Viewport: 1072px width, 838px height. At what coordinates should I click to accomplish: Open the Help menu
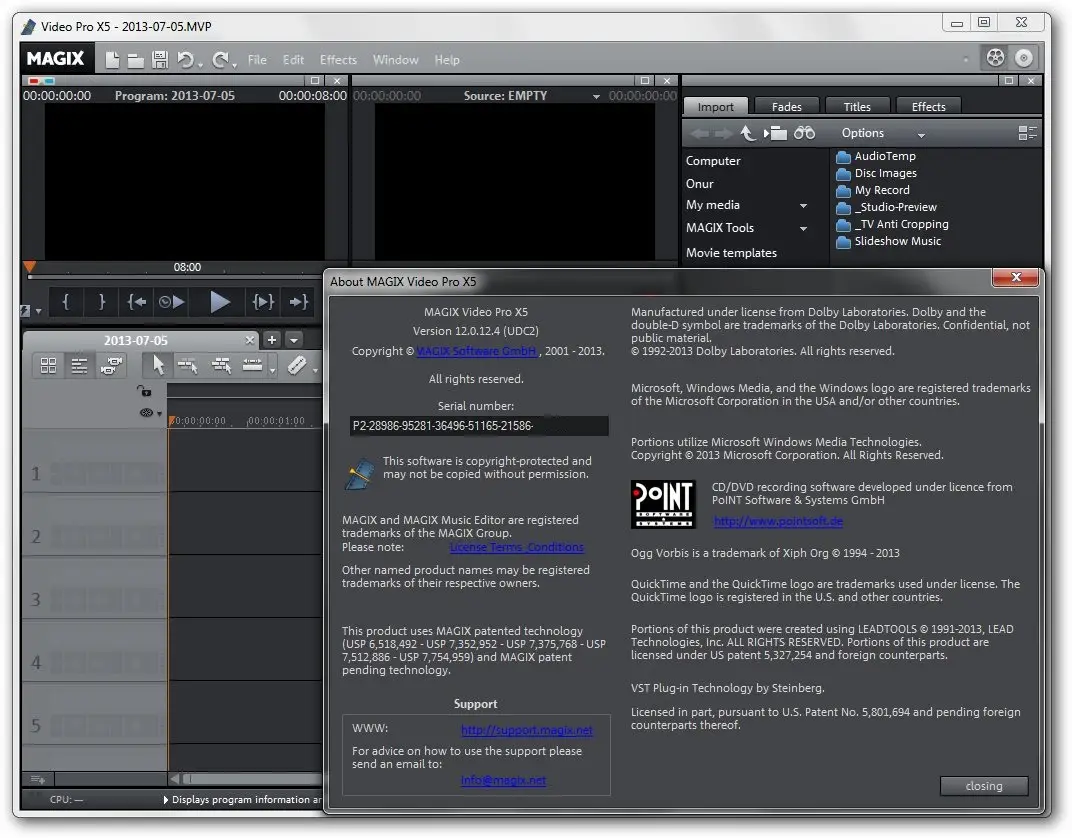[x=447, y=60]
